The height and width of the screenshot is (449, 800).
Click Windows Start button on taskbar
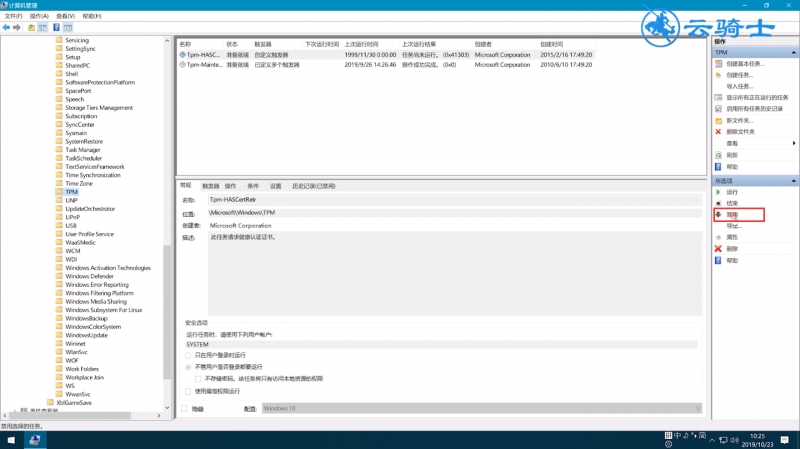point(11,440)
